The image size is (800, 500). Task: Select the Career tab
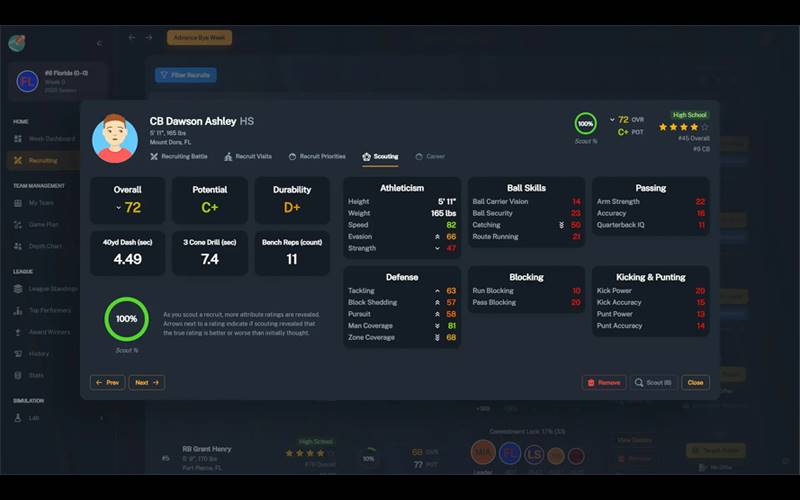click(430, 157)
